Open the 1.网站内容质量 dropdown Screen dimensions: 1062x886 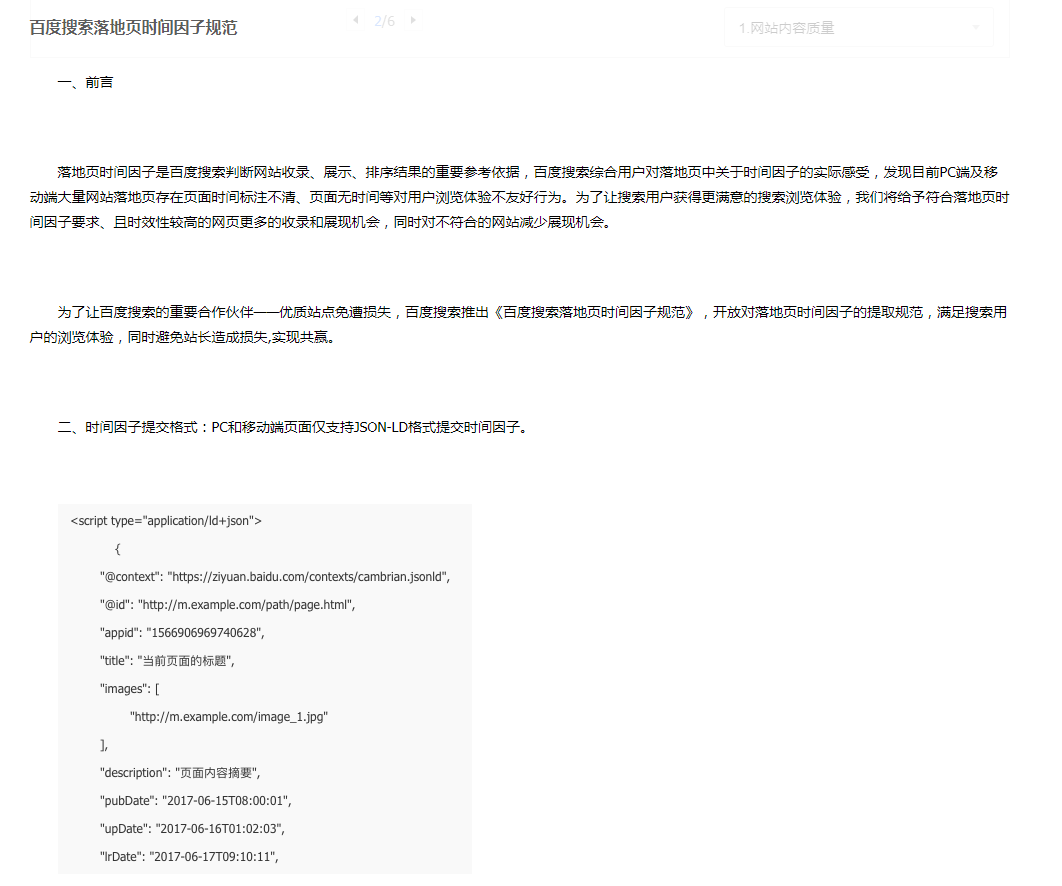(x=859, y=28)
